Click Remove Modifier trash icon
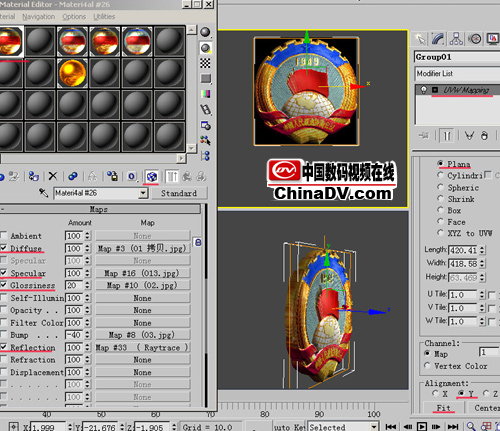Screen dimensions: 500x431 [484, 136]
